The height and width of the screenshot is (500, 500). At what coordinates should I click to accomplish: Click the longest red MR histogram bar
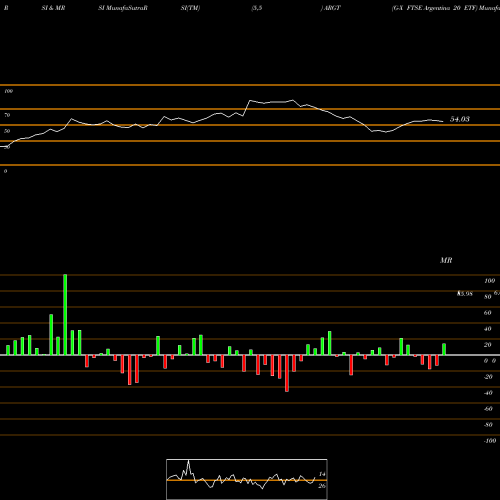(287, 373)
